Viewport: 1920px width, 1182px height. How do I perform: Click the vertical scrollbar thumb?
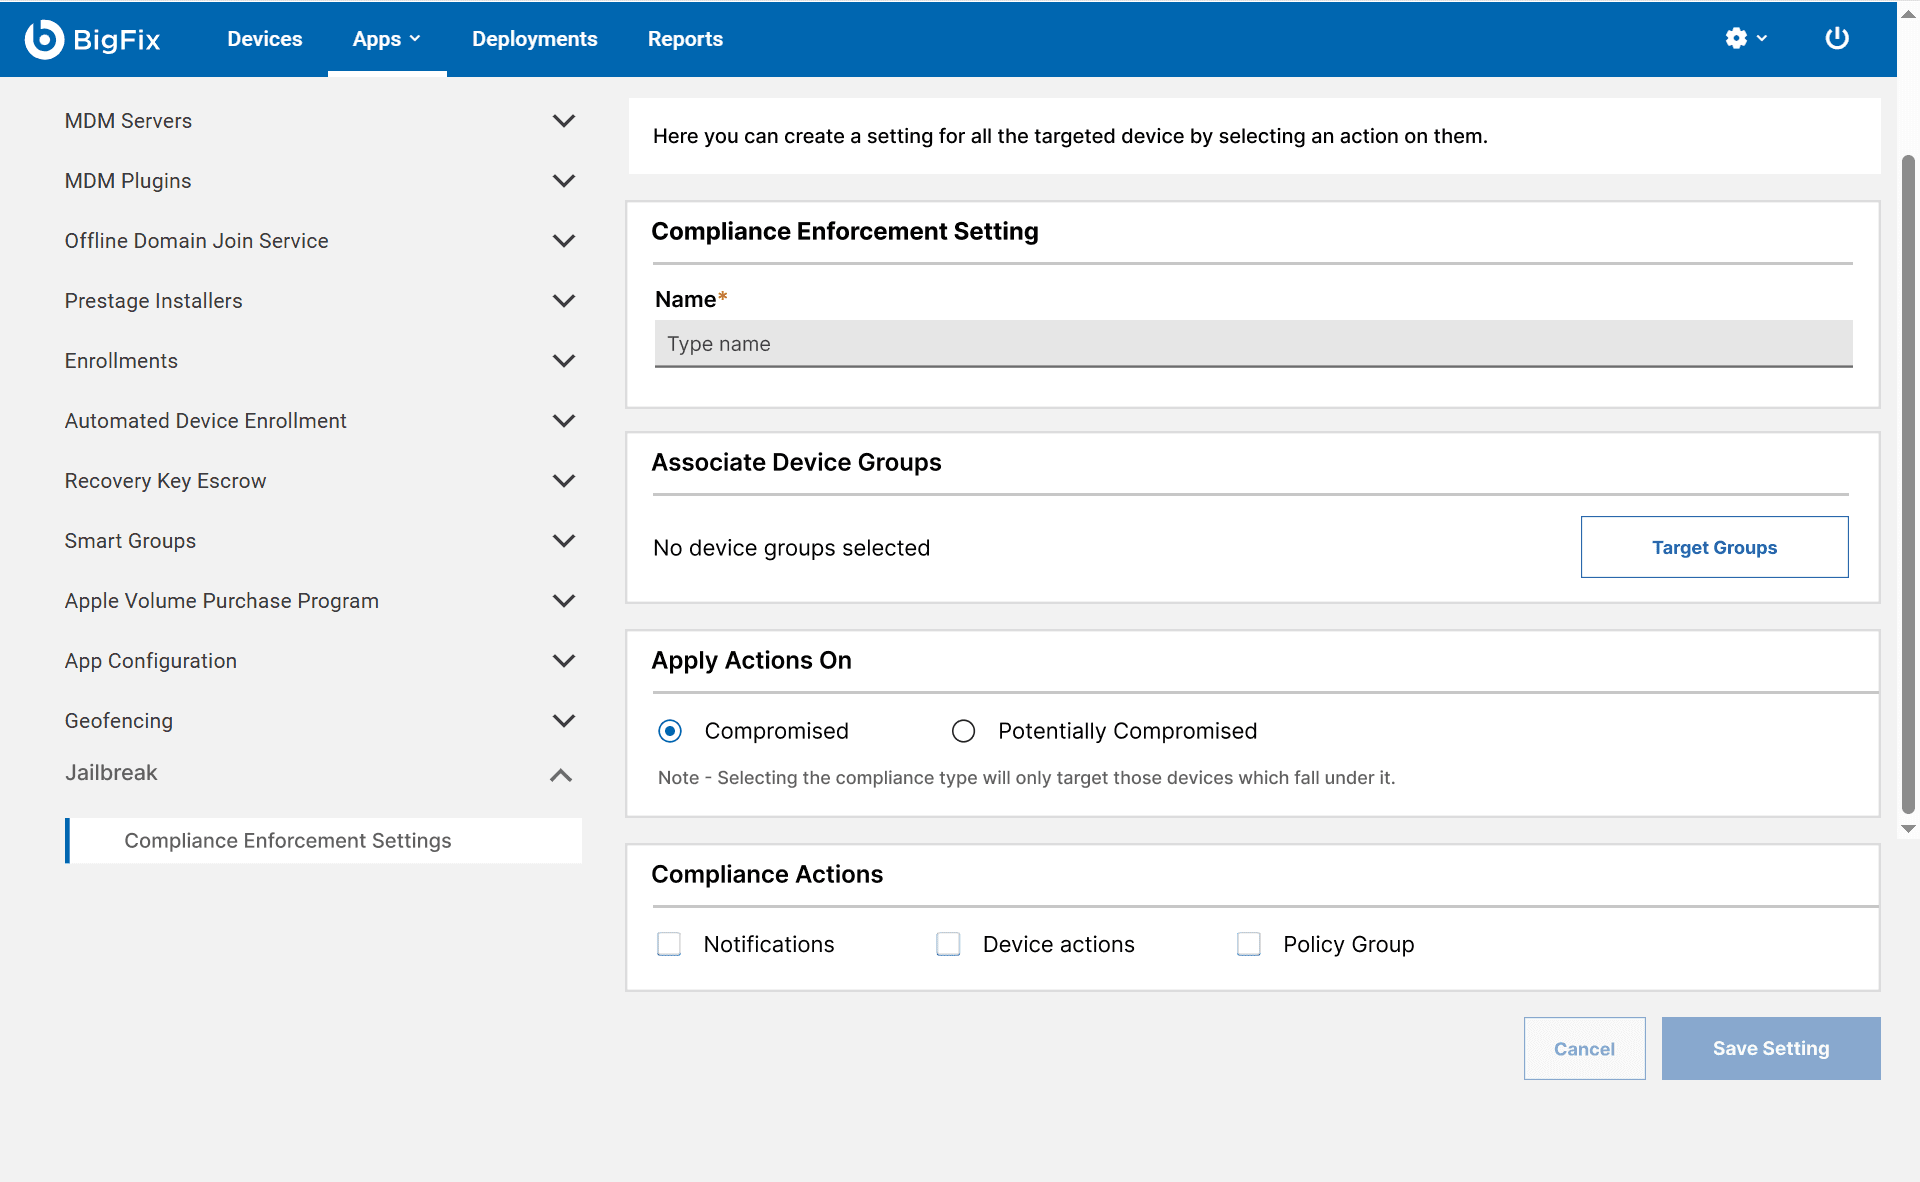tap(1908, 485)
